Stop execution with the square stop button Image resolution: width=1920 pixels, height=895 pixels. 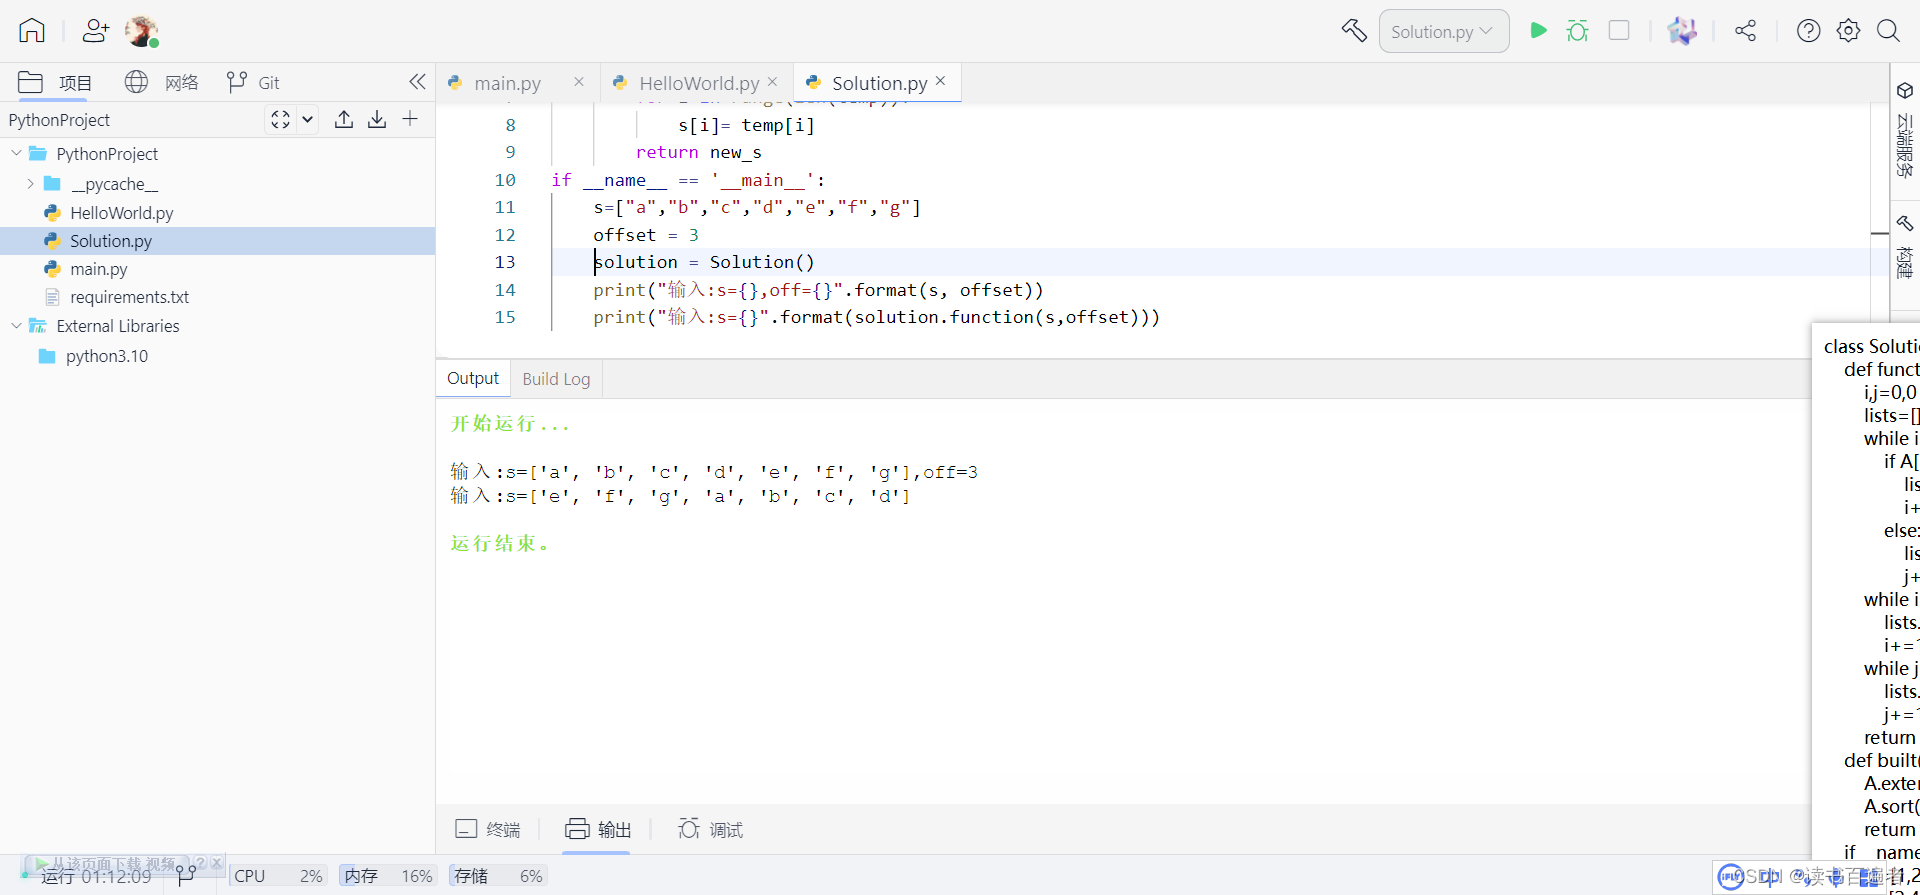click(x=1619, y=31)
